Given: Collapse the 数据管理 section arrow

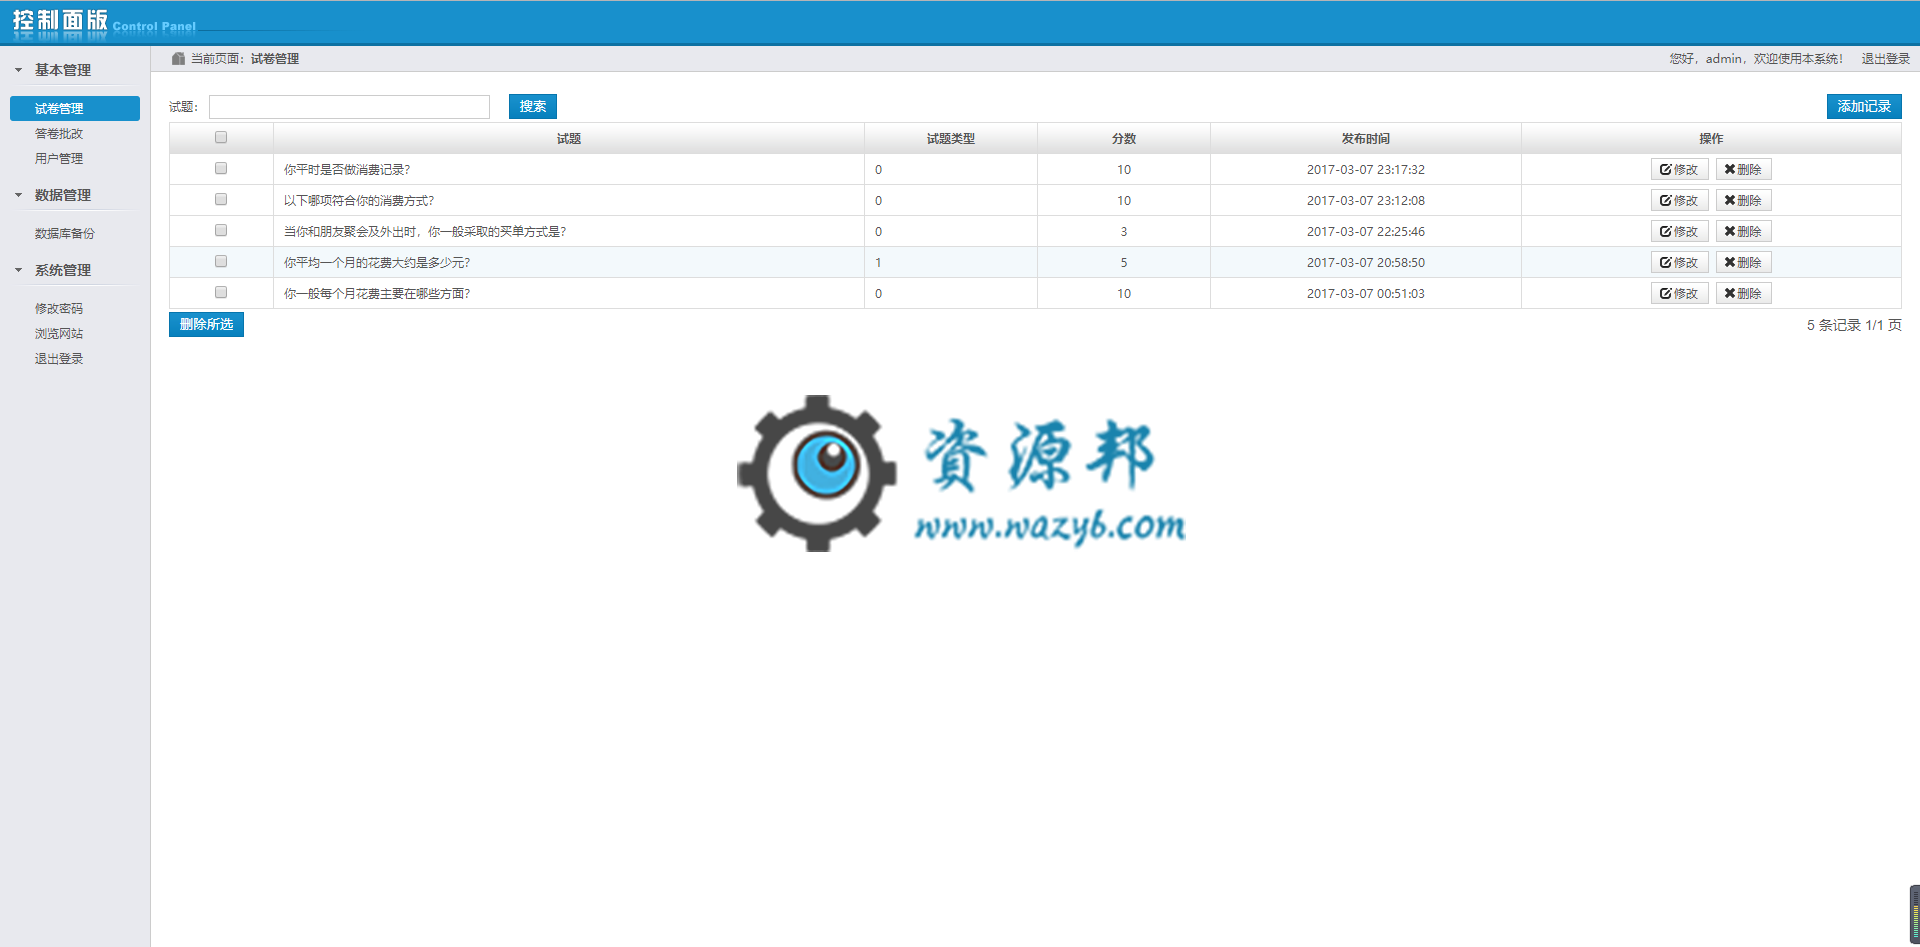Looking at the screenshot, I should click(x=18, y=195).
